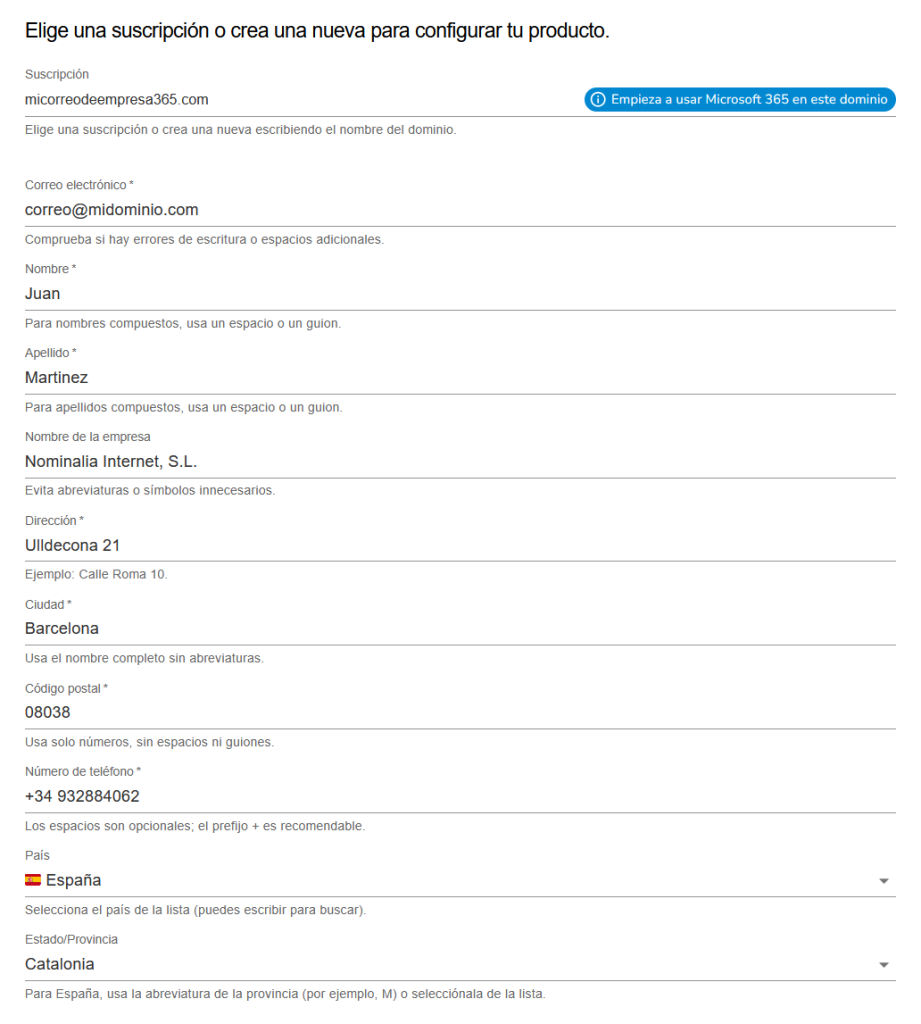Screen dimensions: 921x1024
Task: Click the info icon in Microsoft 365 badge
Action: 598,100
